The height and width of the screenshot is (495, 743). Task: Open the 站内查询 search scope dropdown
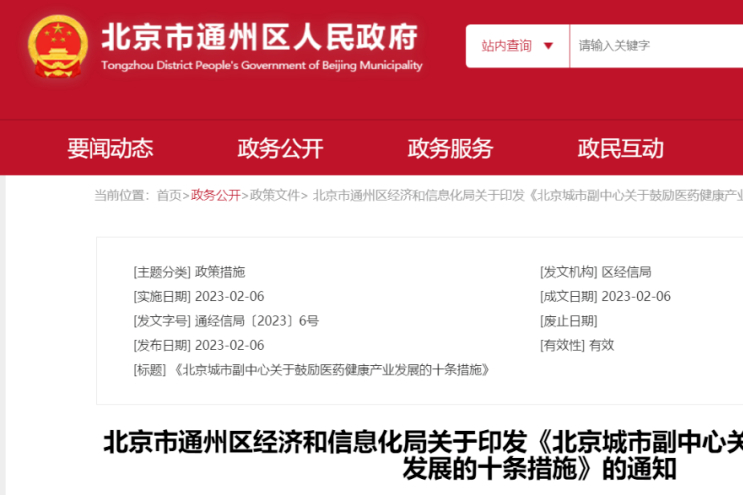(x=517, y=46)
